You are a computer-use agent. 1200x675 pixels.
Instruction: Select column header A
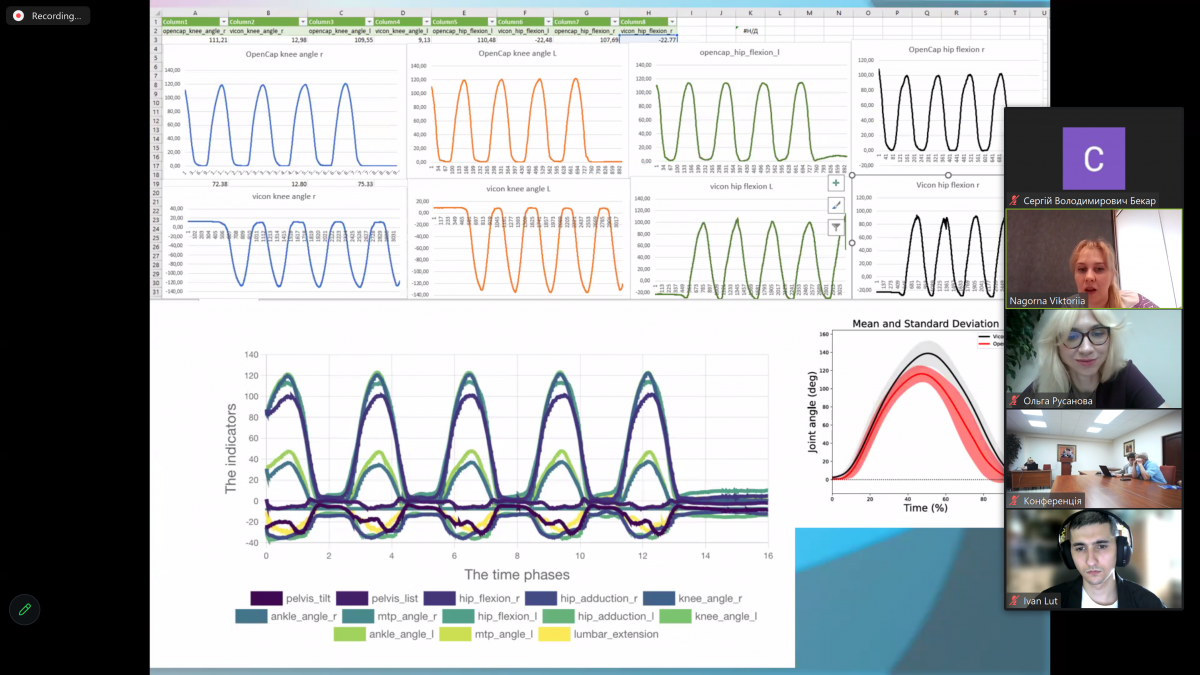194,12
